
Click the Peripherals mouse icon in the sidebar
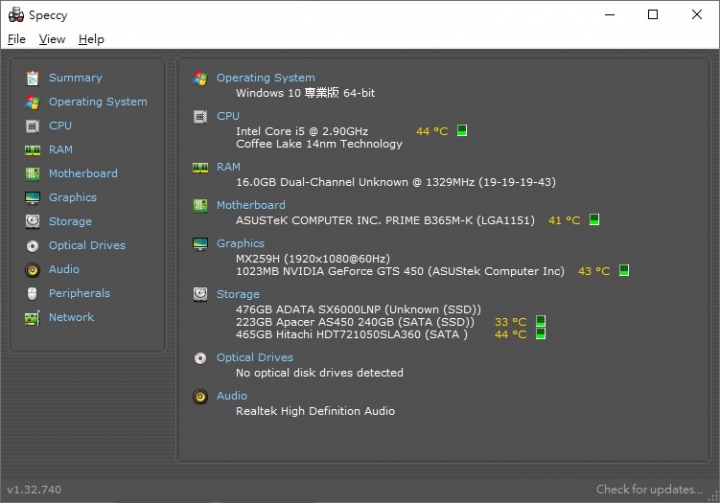(32, 294)
